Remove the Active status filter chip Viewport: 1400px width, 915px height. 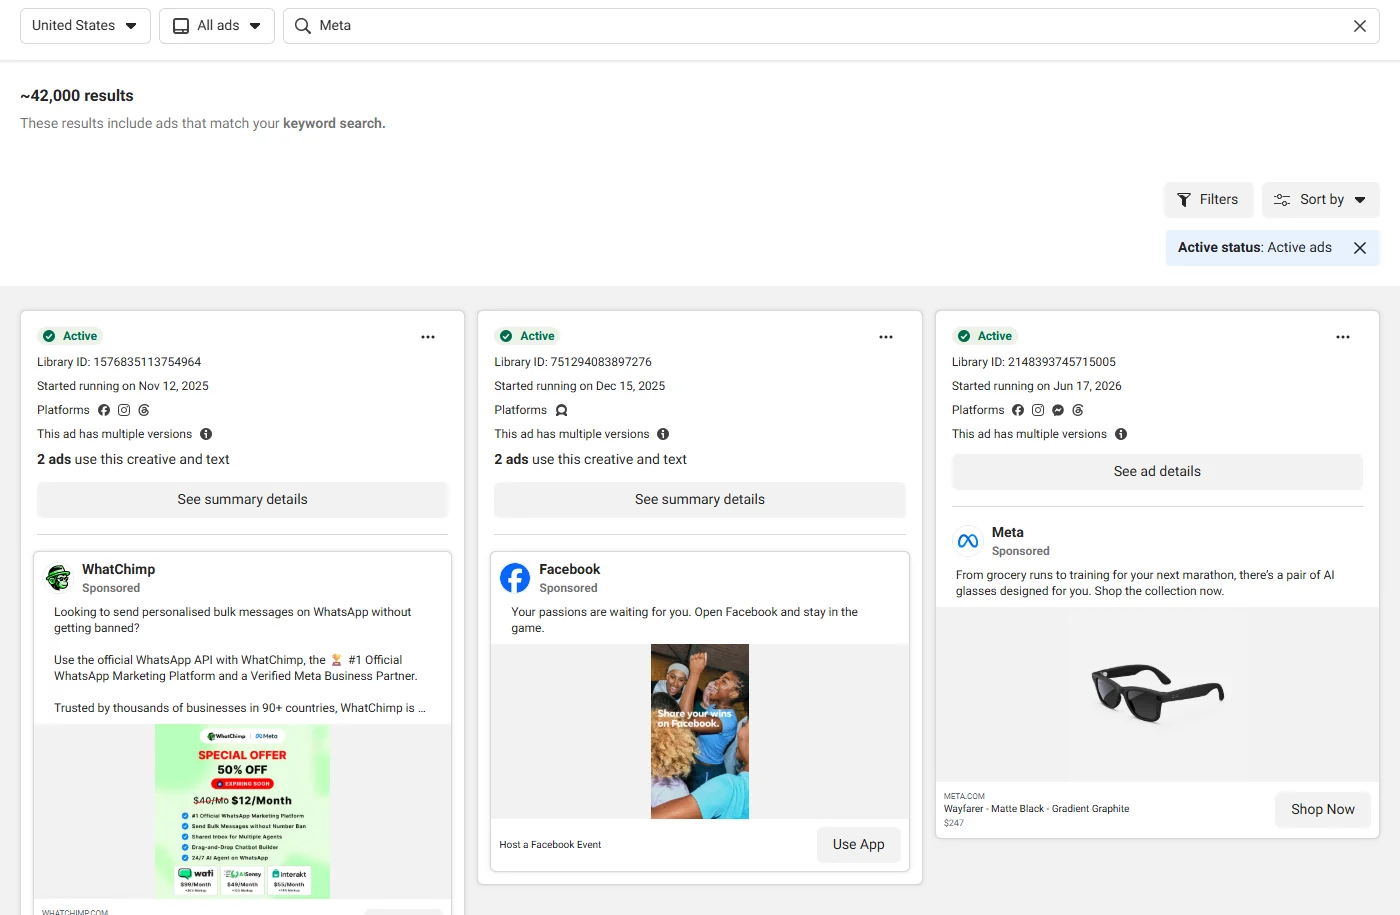pos(1360,248)
